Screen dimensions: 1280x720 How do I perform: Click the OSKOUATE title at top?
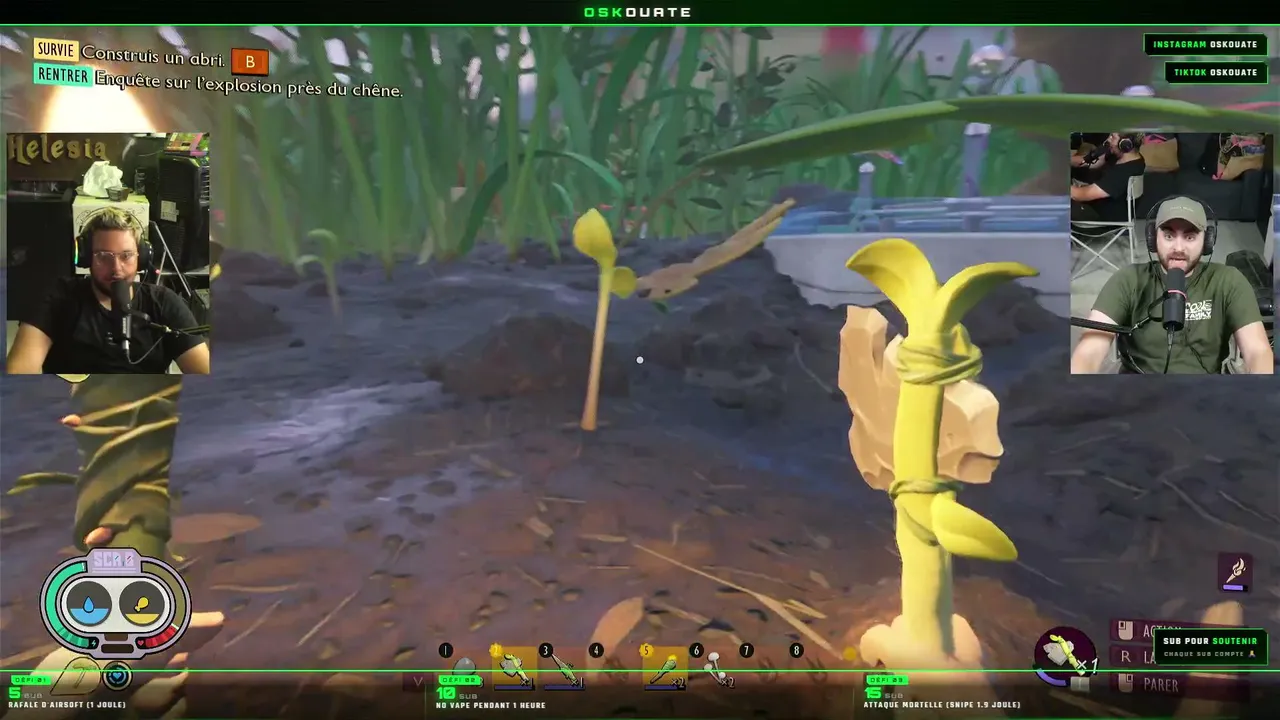pyautogui.click(x=638, y=12)
